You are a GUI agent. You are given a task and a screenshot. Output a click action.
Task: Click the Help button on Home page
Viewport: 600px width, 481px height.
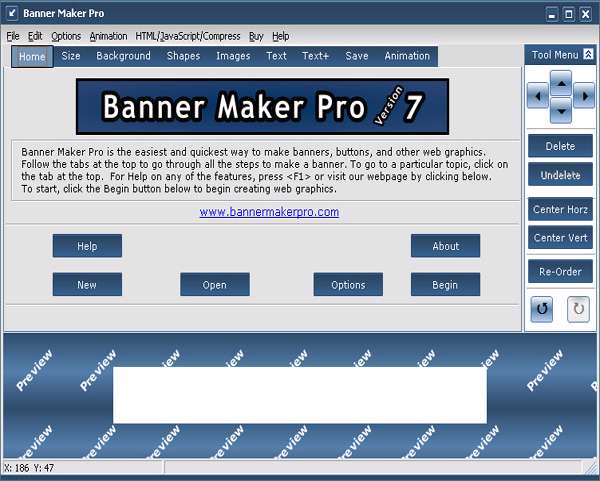tap(87, 246)
